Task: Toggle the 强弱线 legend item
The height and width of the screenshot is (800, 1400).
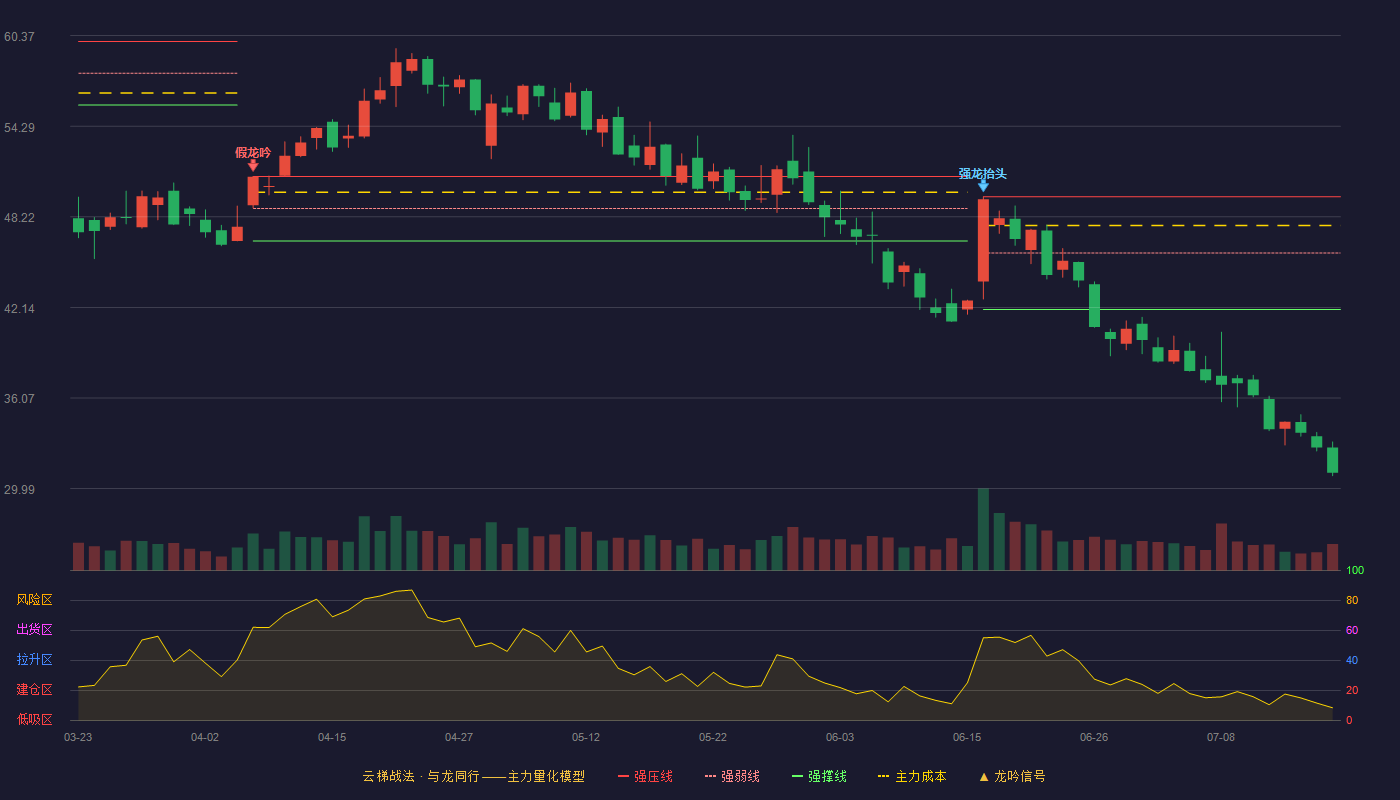Action: pyautogui.click(x=732, y=776)
